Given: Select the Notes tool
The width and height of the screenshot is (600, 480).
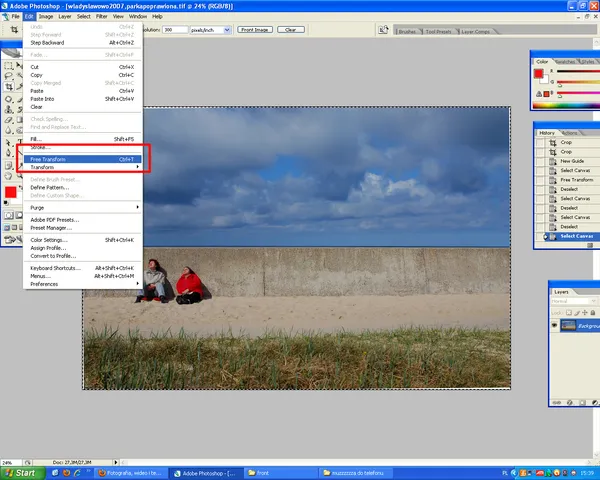Looking at the screenshot, I should click(x=8, y=166).
